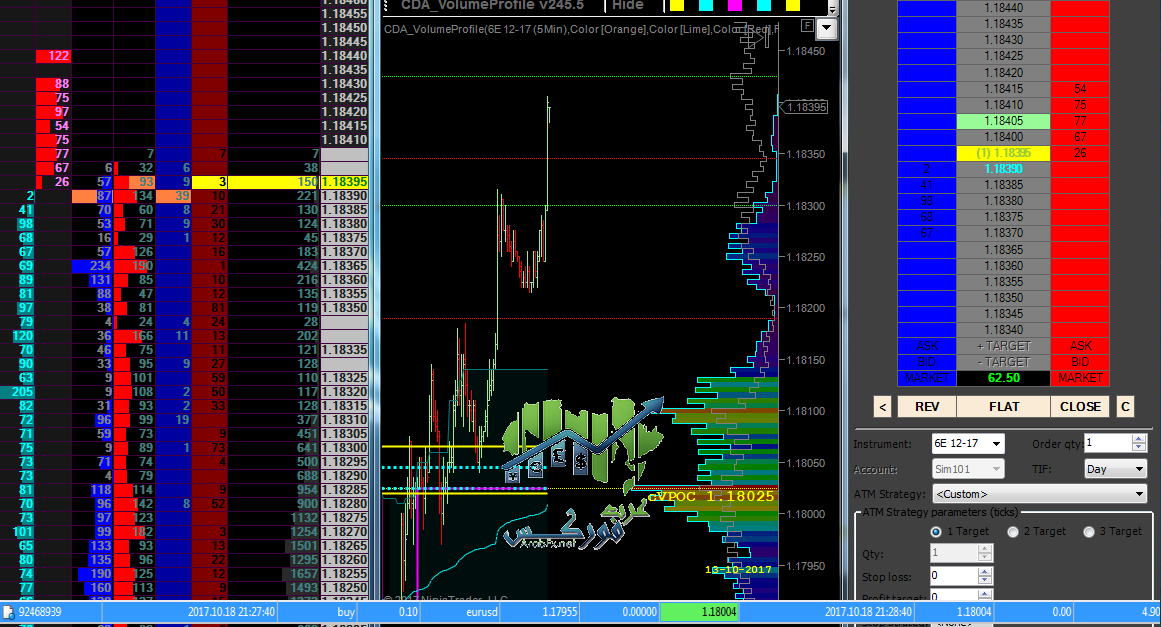The width and height of the screenshot is (1161, 627).
Task: Click 'eurusd' in the bottom trade row
Action: [482, 612]
